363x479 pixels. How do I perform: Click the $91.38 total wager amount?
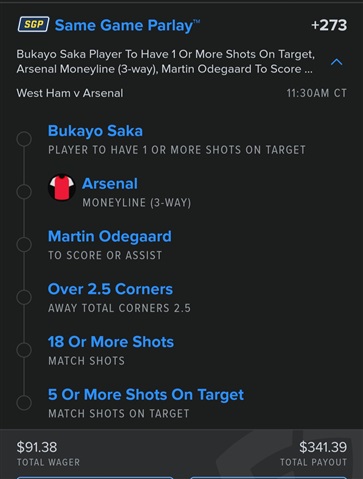coord(37,447)
